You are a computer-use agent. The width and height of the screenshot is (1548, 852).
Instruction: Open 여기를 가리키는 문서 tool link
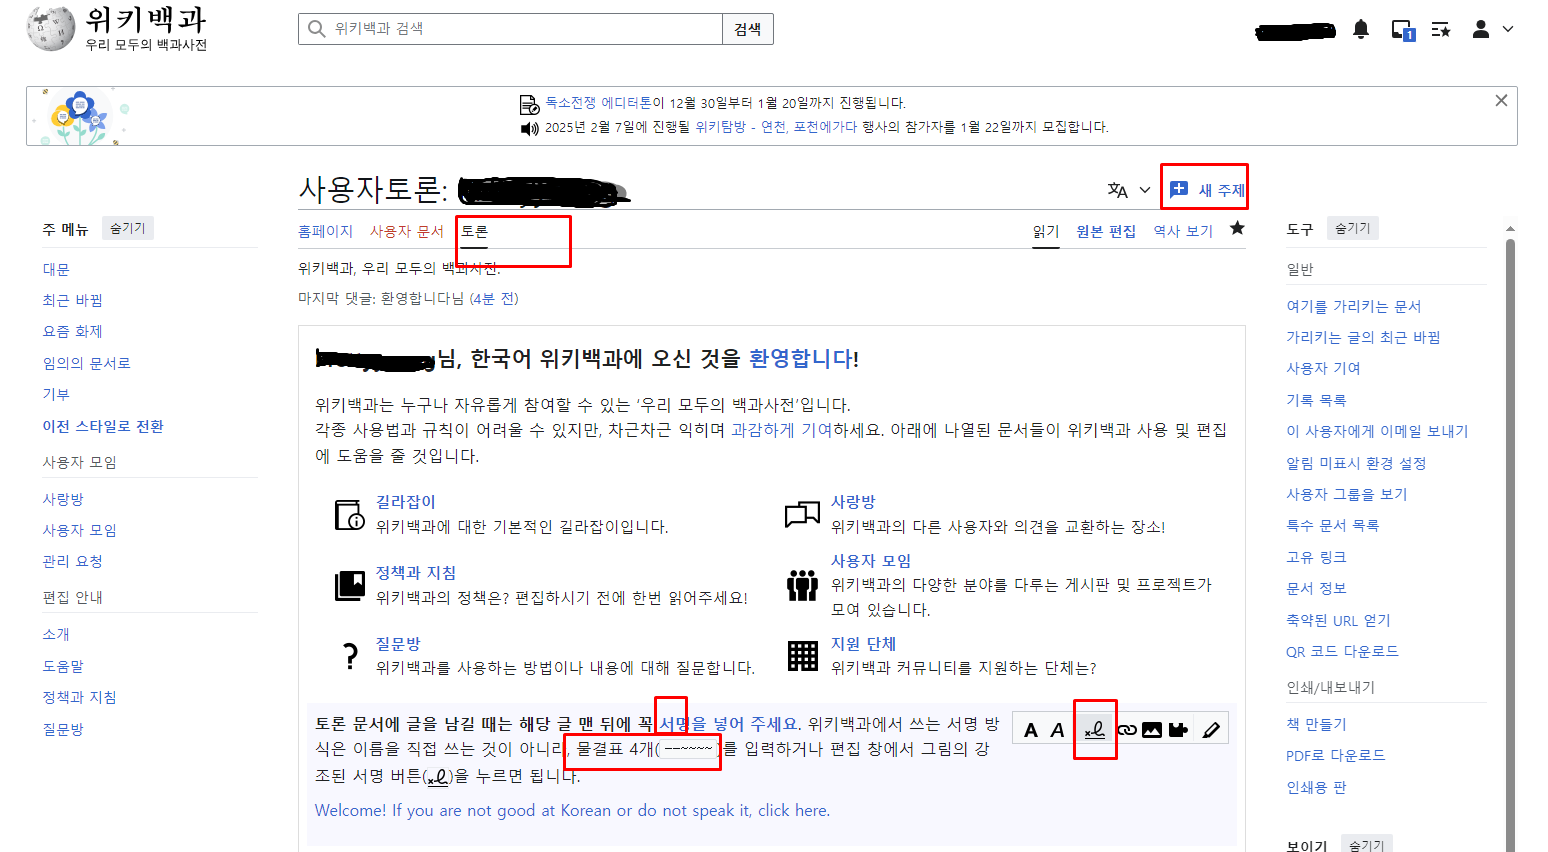(x=1353, y=306)
